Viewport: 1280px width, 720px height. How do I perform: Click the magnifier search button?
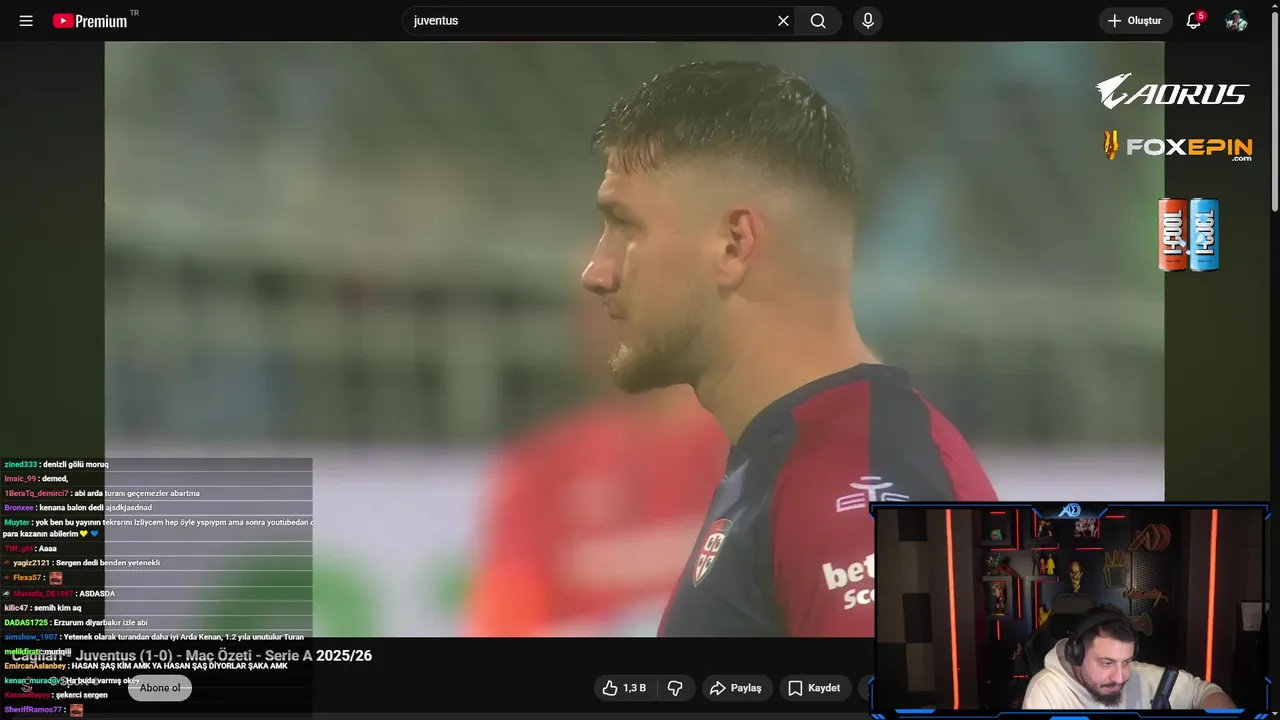(818, 21)
